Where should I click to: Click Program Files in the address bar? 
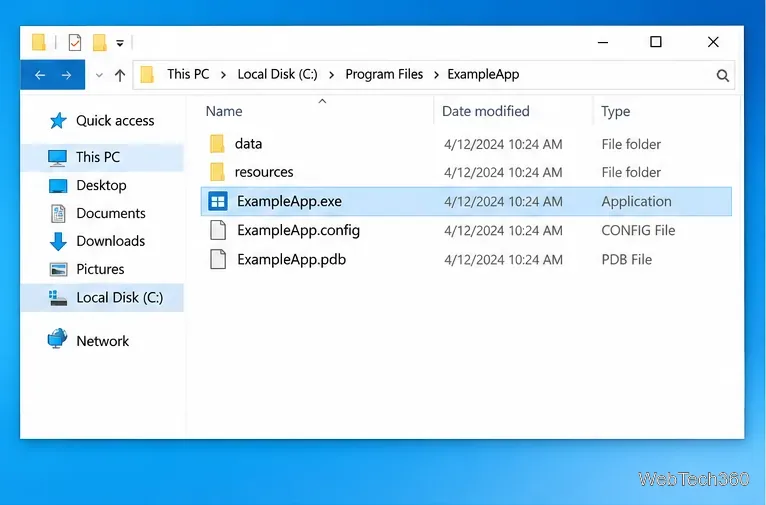point(384,74)
